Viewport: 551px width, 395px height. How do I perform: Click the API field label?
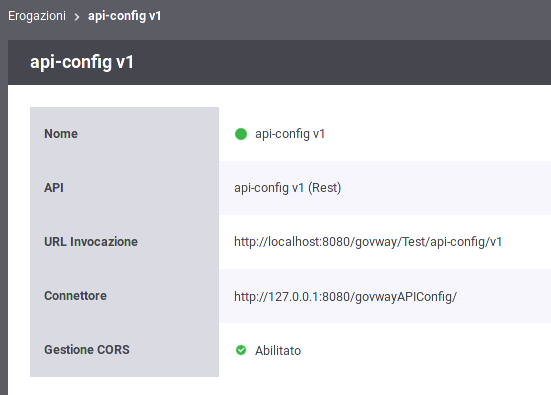[x=54, y=188]
